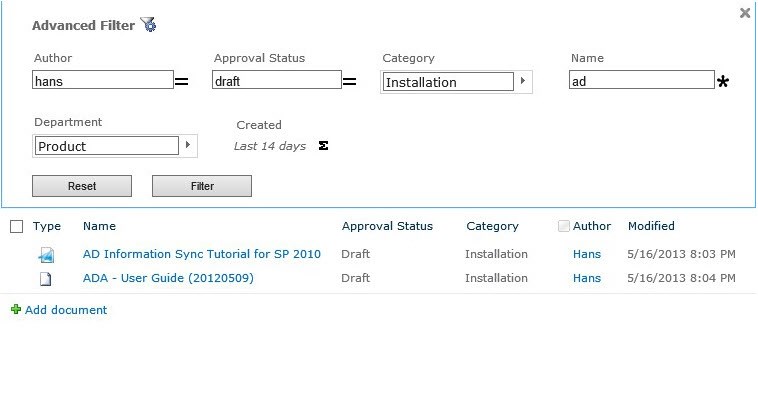Click the equals operator icon beside Approval Status
758x399 pixels.
(x=350, y=82)
